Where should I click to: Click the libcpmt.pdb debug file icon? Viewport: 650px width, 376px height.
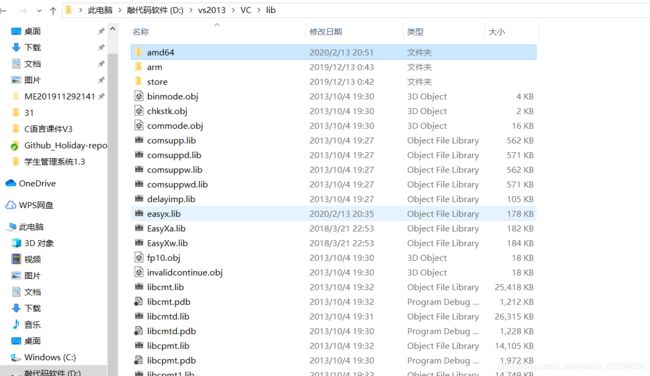pos(139,360)
